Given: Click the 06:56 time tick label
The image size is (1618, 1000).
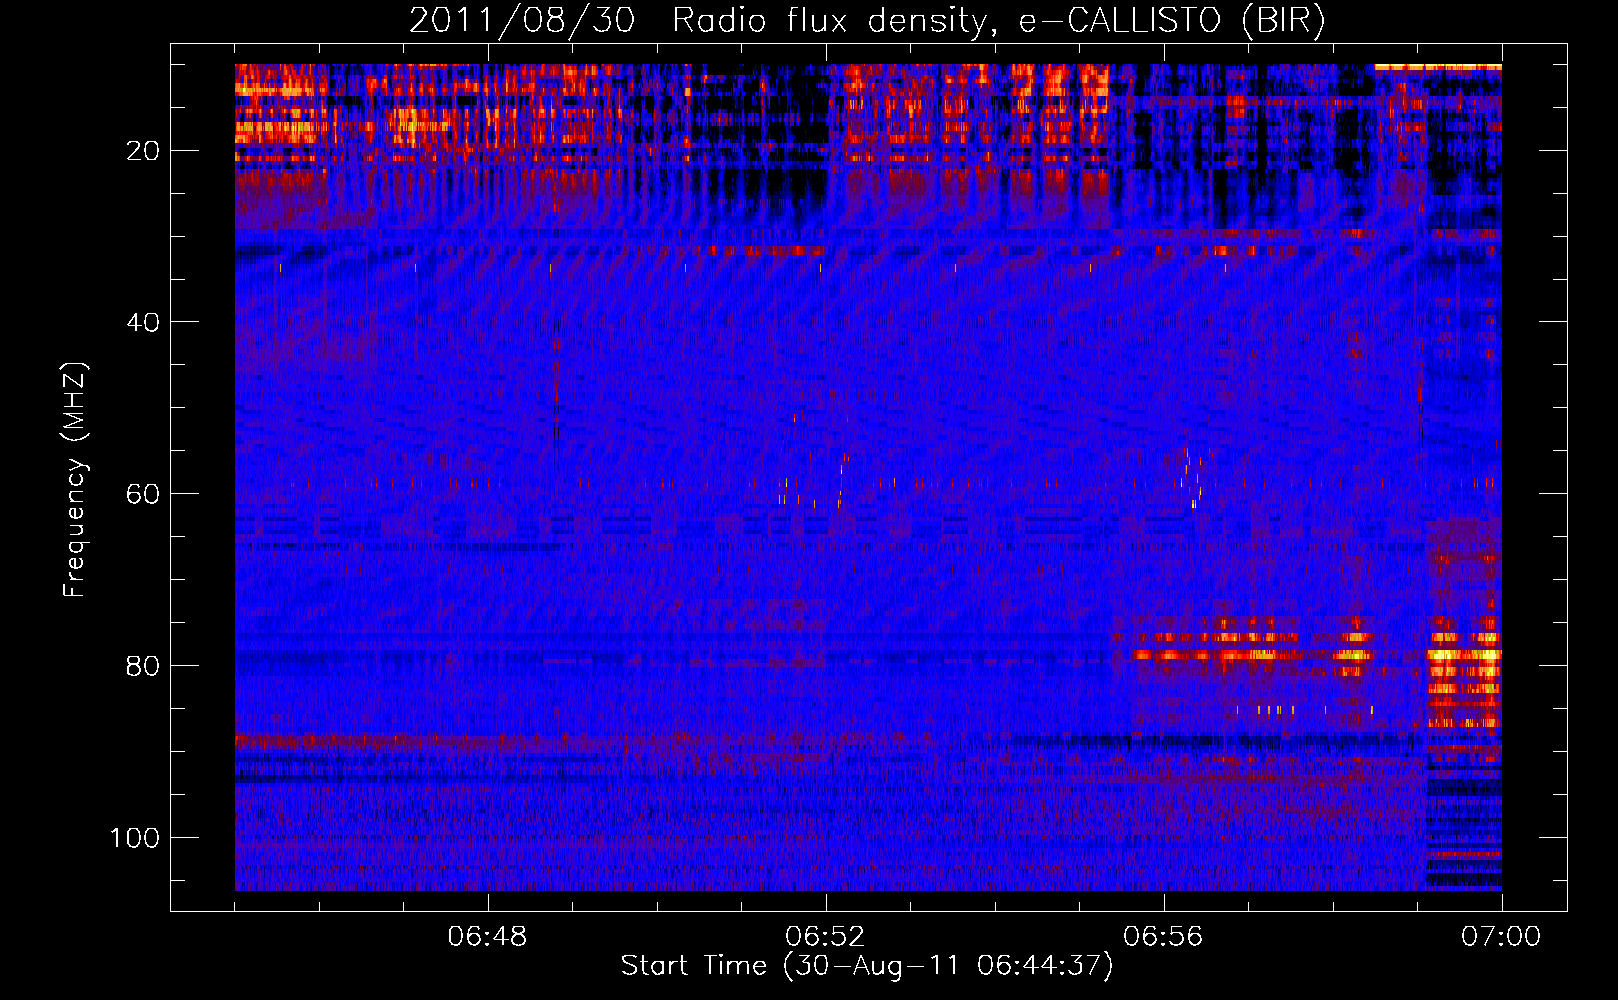Looking at the screenshot, I should (1163, 937).
